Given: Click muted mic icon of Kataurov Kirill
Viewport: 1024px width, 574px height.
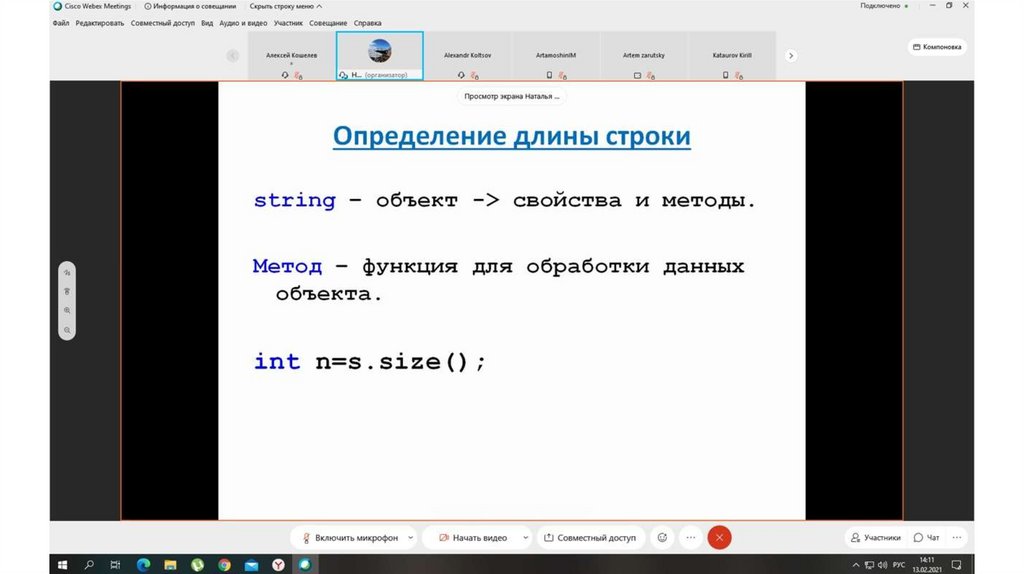Looking at the screenshot, I should click(739, 76).
